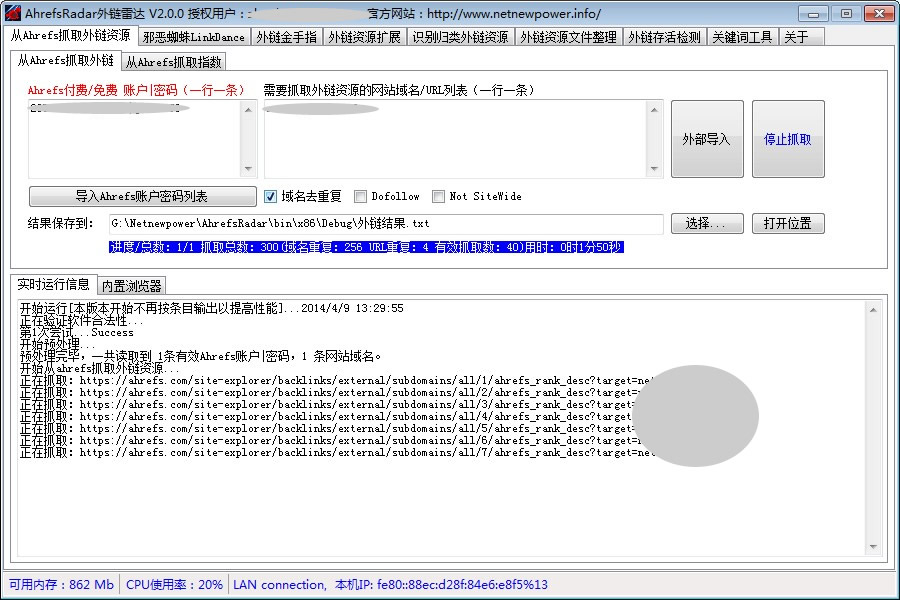Screen dimensions: 900x600
Task: Click the 正在抓取 log line with all/3/
Action: tap(327, 405)
